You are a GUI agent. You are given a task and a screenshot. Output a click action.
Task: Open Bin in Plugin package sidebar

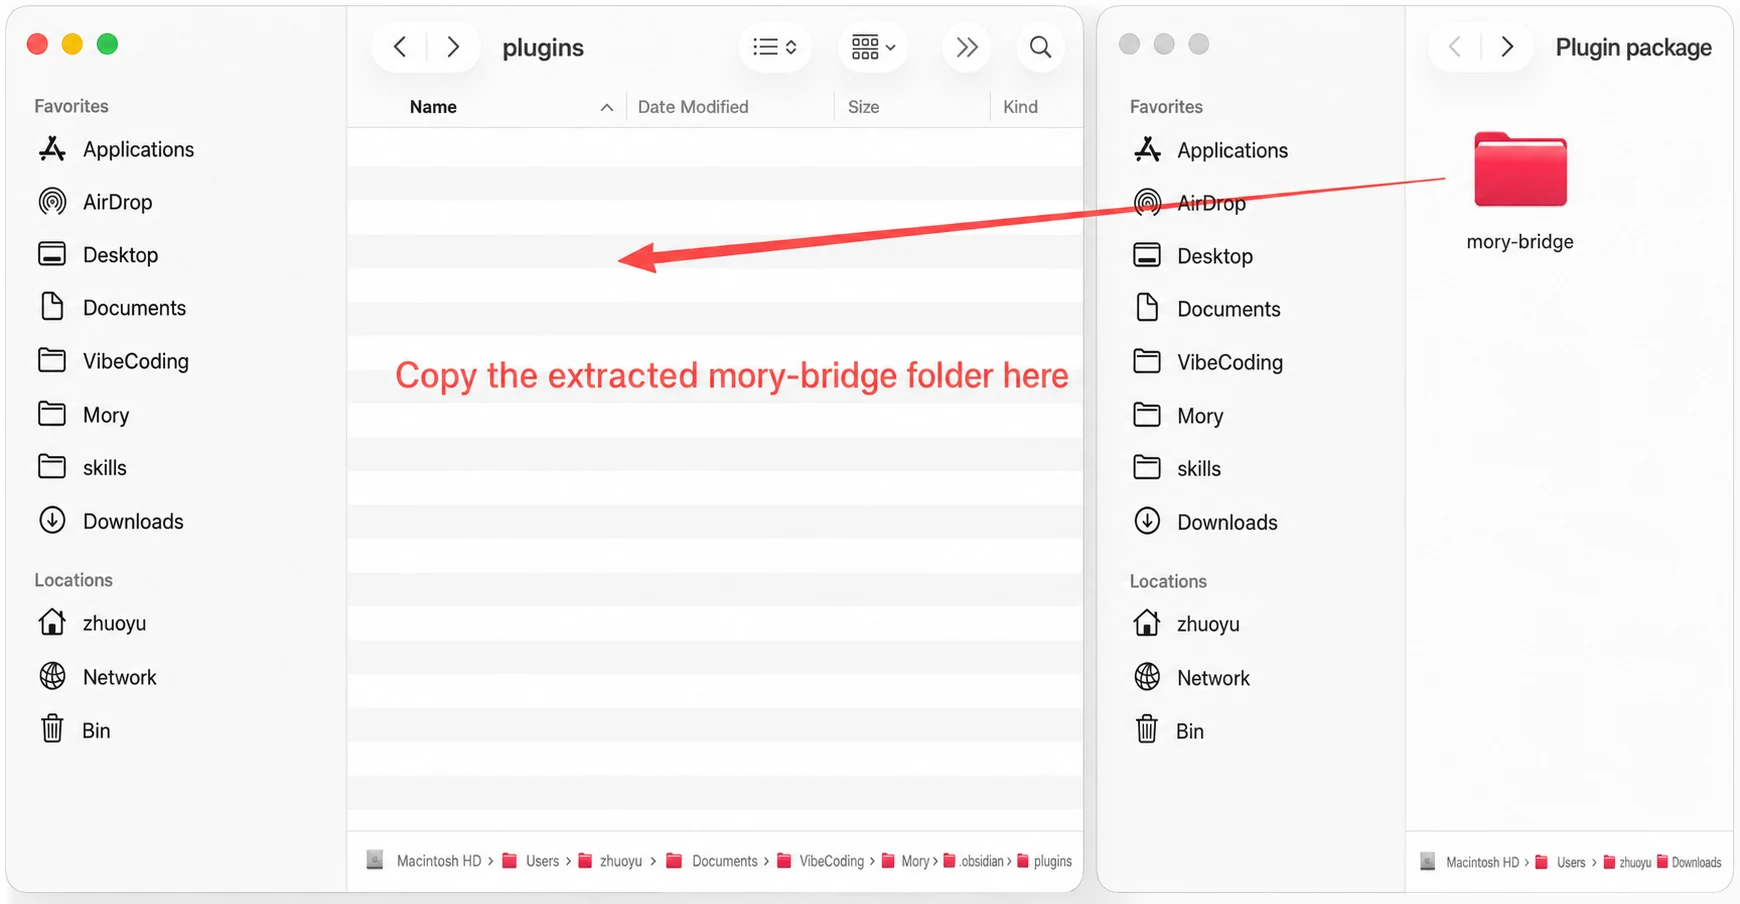[1169, 731]
